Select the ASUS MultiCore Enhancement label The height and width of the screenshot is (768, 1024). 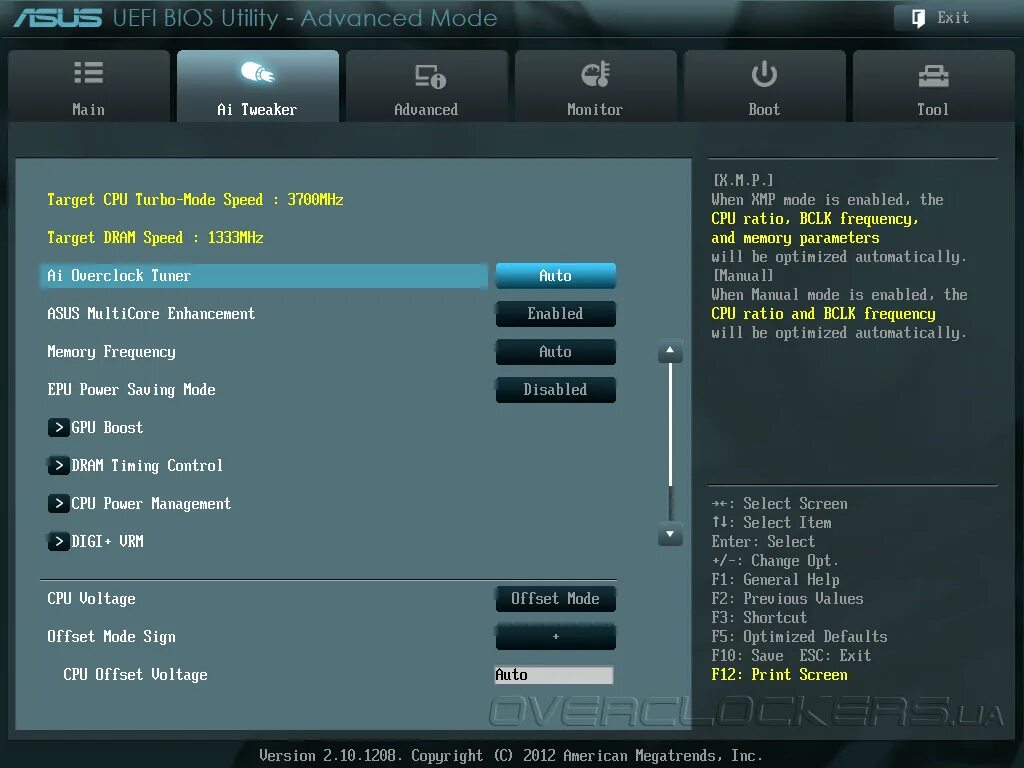click(151, 313)
